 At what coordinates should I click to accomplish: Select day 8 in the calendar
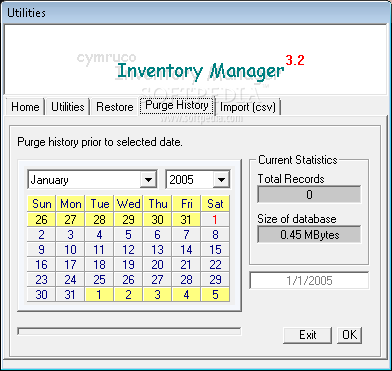[215, 235]
